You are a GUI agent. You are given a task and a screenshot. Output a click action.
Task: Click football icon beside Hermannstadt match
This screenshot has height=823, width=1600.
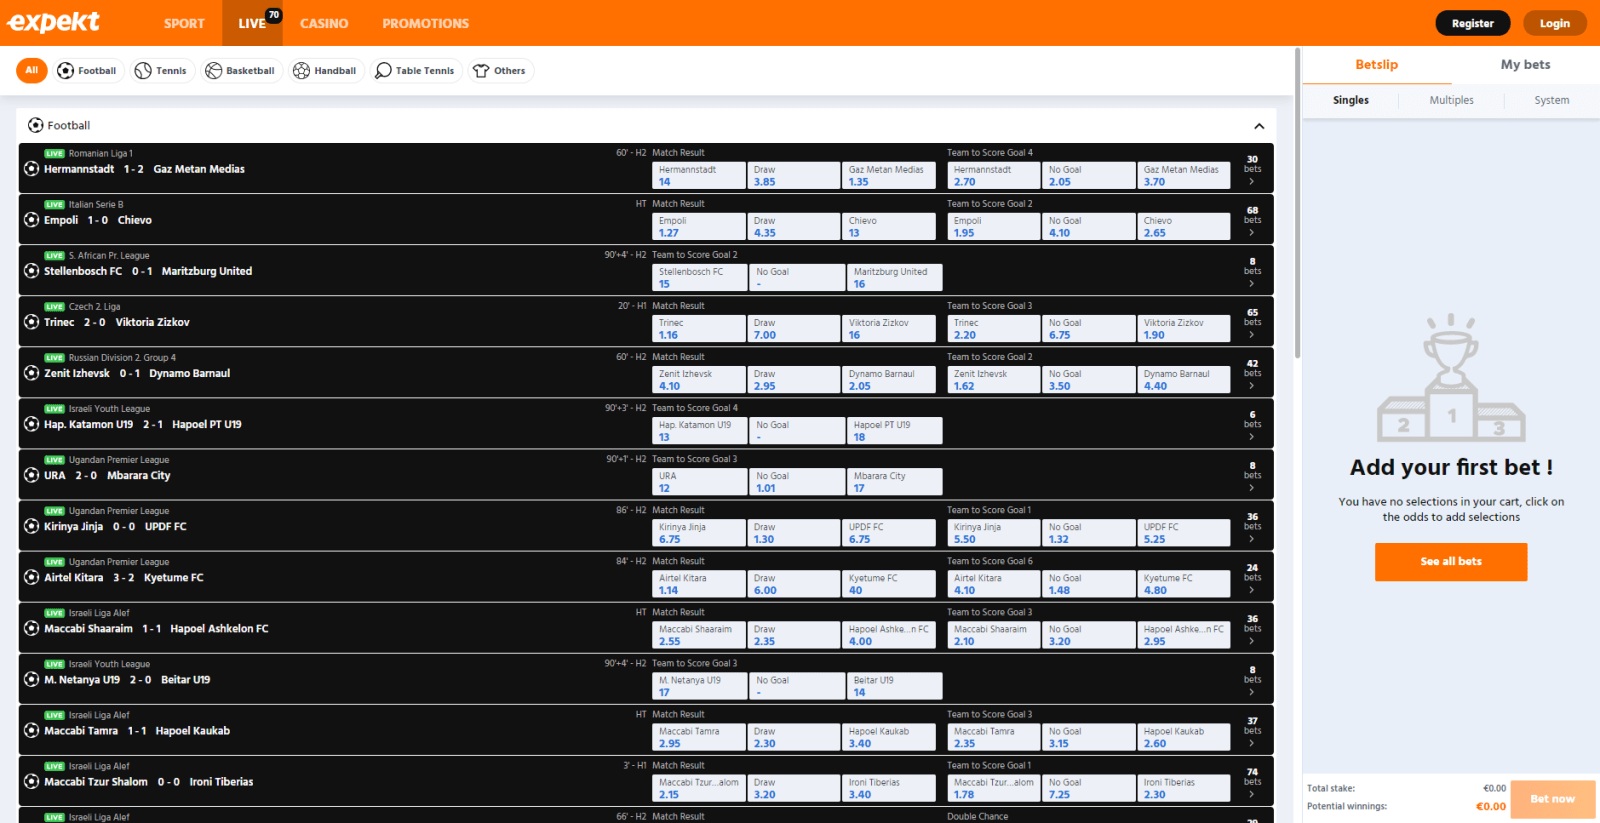pyautogui.click(x=32, y=169)
